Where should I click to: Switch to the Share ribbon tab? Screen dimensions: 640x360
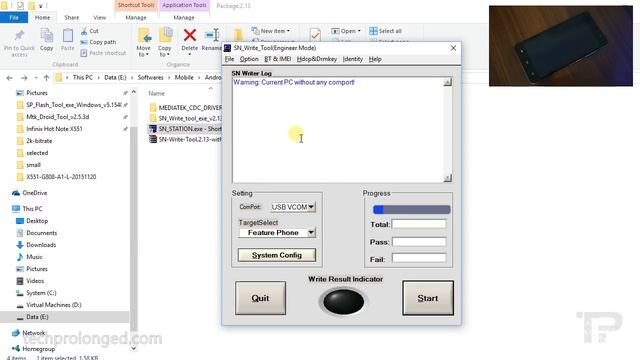[71, 18]
